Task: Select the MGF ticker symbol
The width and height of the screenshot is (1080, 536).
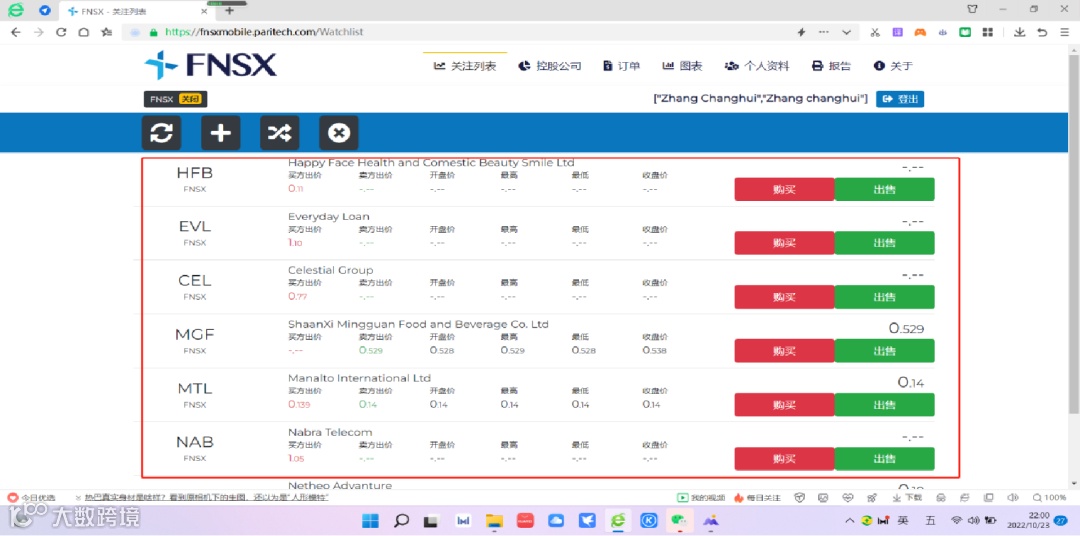Action: click(x=195, y=335)
